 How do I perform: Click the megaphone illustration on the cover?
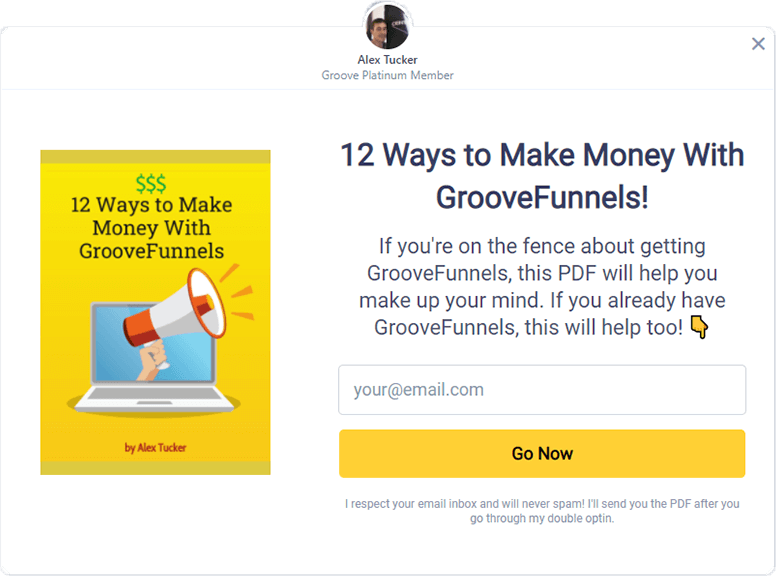[175, 309]
